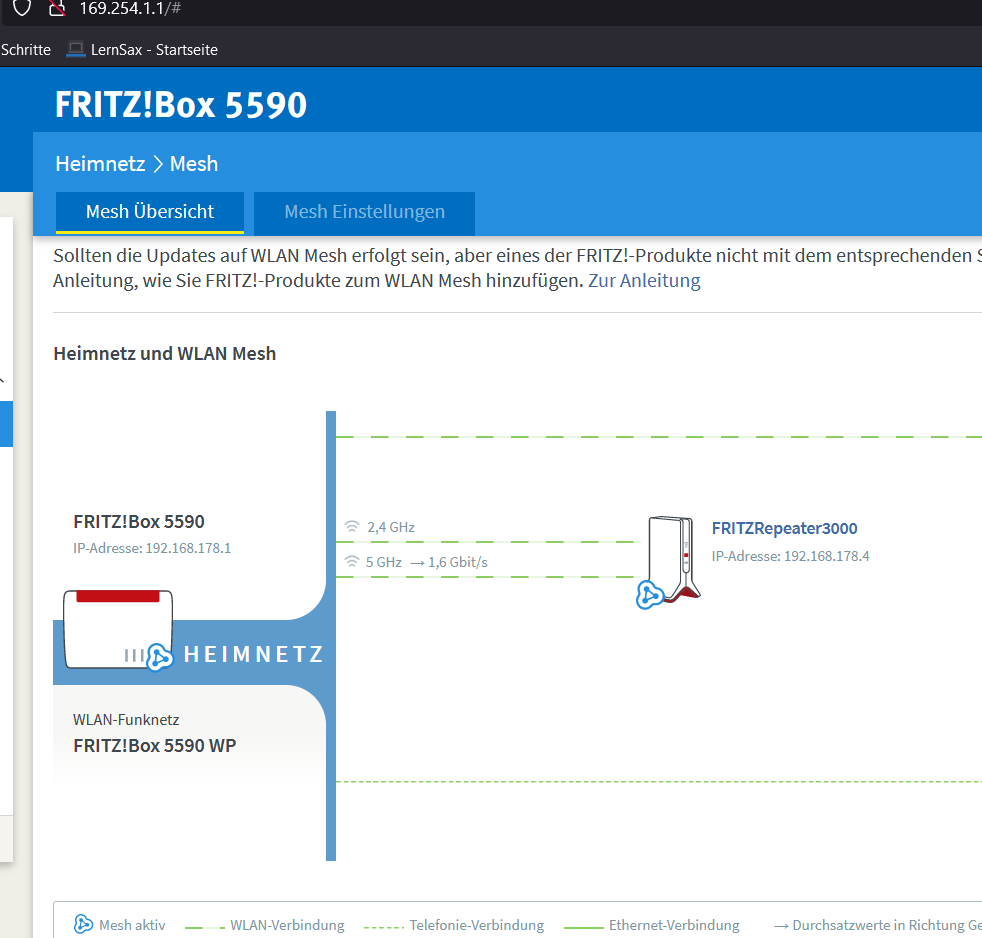Click the FRITZ!Box IP-Adresse 192.168.178.1
The width and height of the screenshot is (982, 938).
152,549
